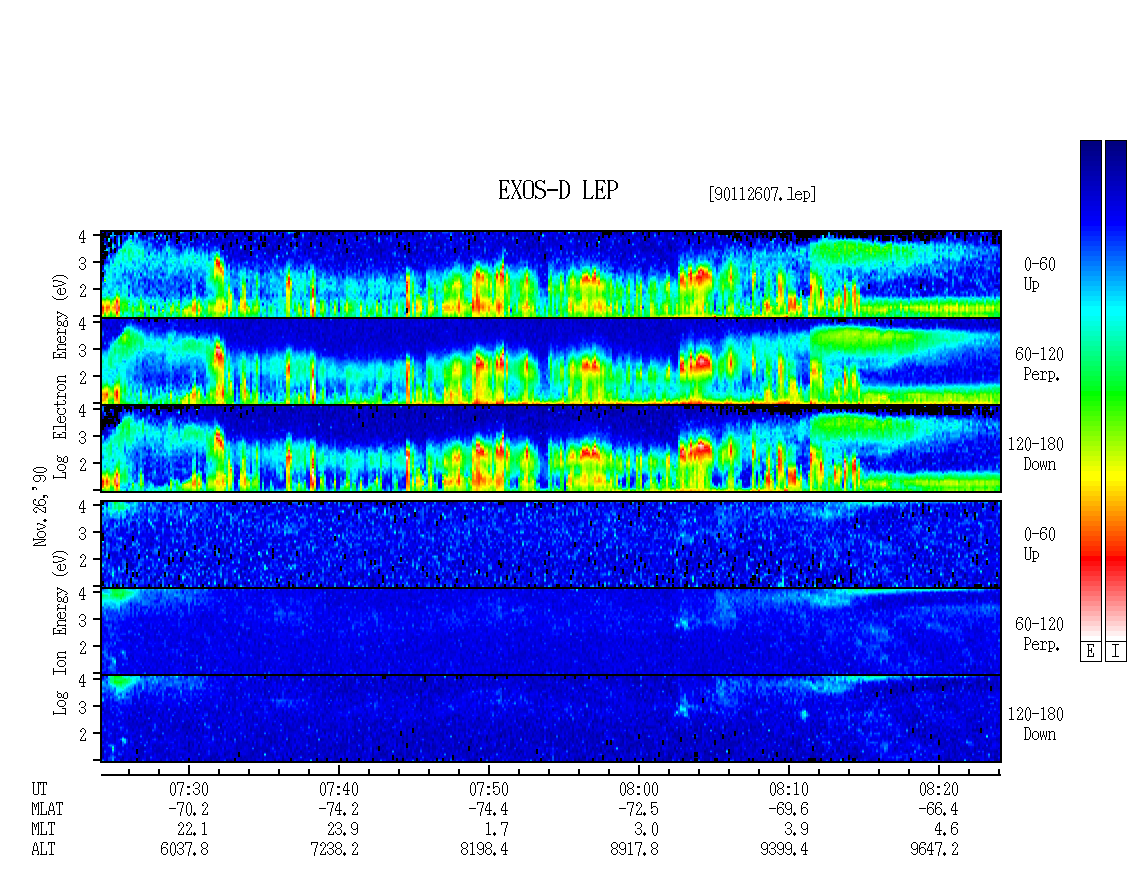The width and height of the screenshot is (1130, 875).
Task: Select the Log Ion Energy (eV) axis label
Action: (61, 633)
